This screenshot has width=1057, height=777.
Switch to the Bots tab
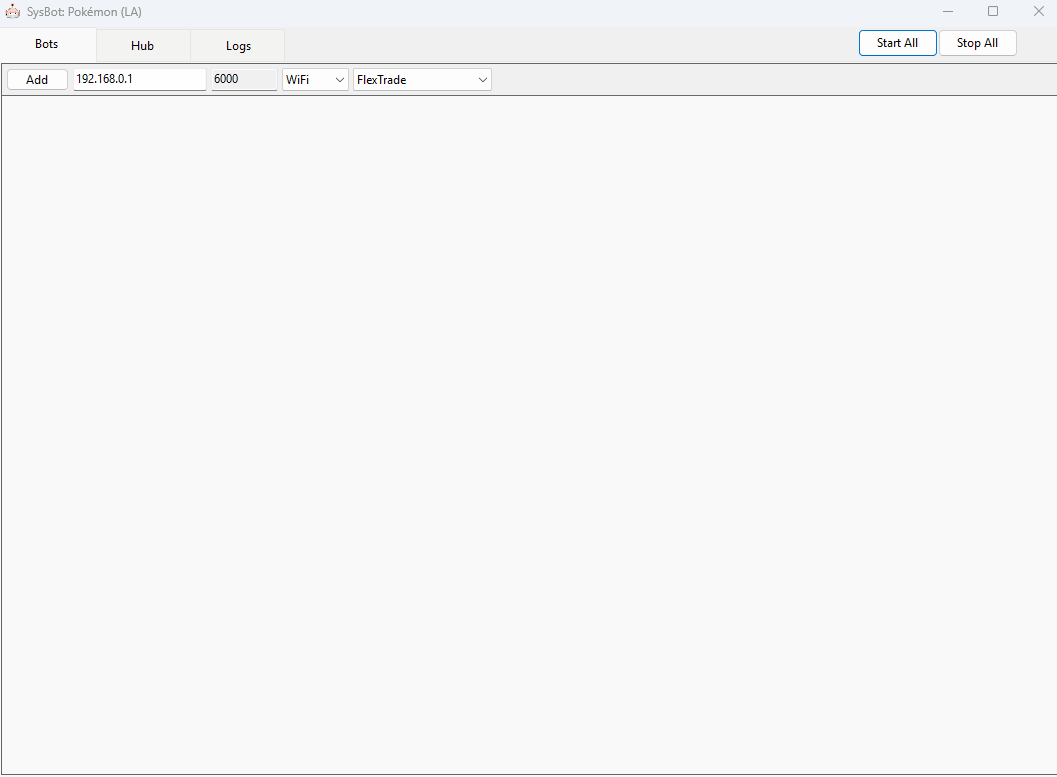coord(47,44)
